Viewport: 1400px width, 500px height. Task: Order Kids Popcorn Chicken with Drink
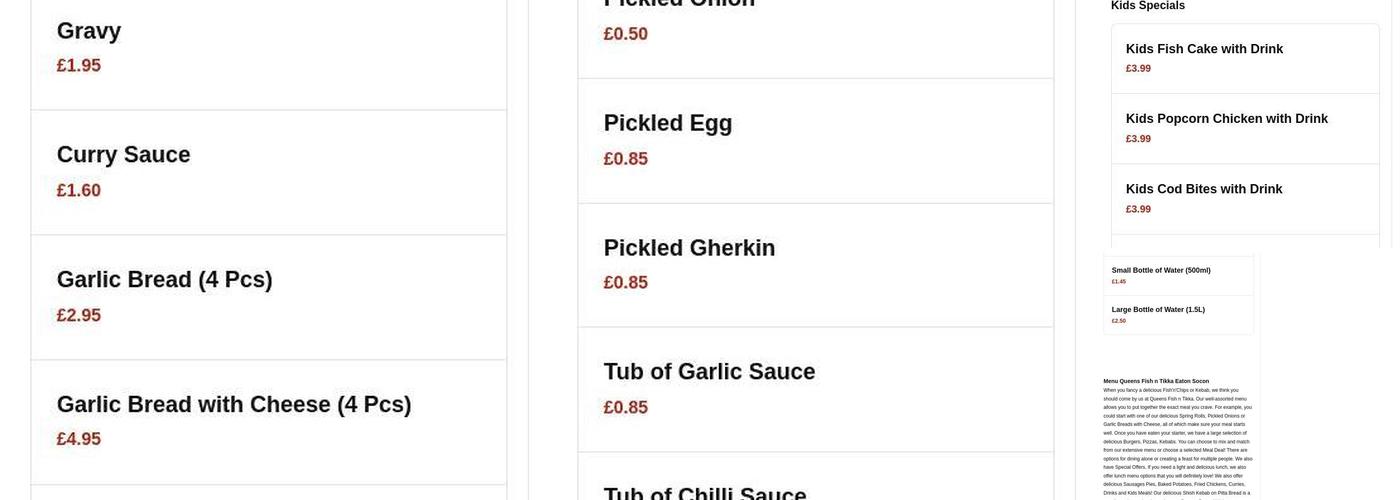(1226, 119)
